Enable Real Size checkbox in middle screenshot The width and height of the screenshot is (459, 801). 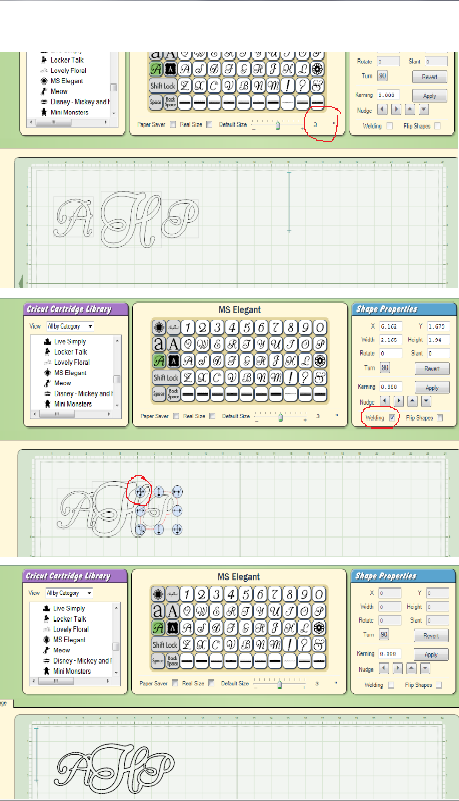(211, 416)
